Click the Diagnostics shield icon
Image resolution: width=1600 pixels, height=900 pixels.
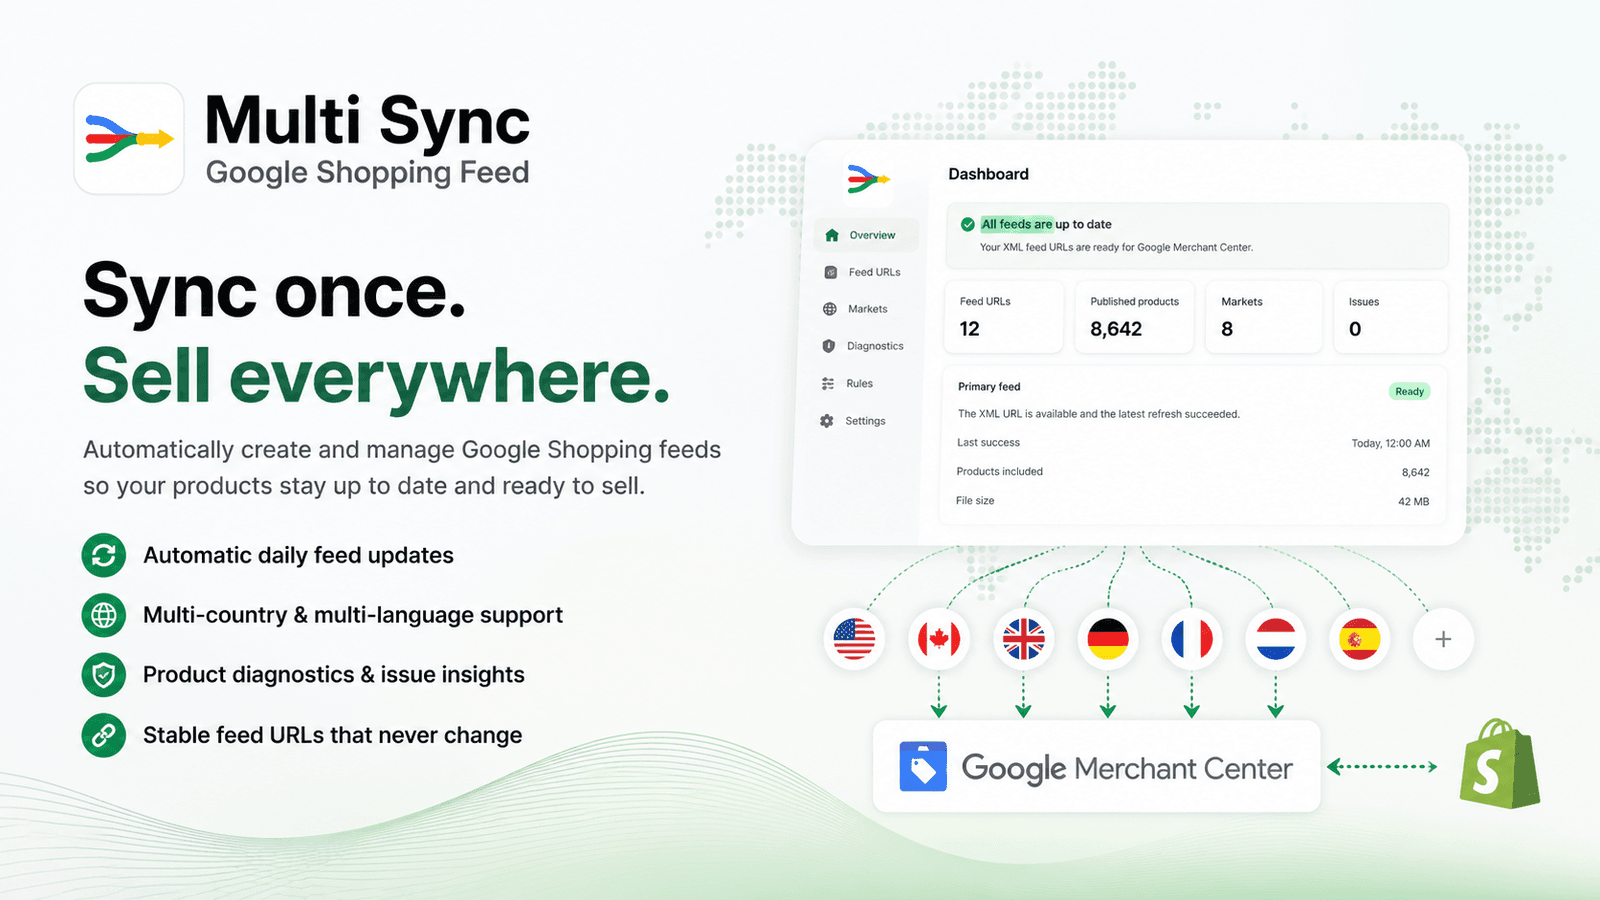[x=829, y=346]
